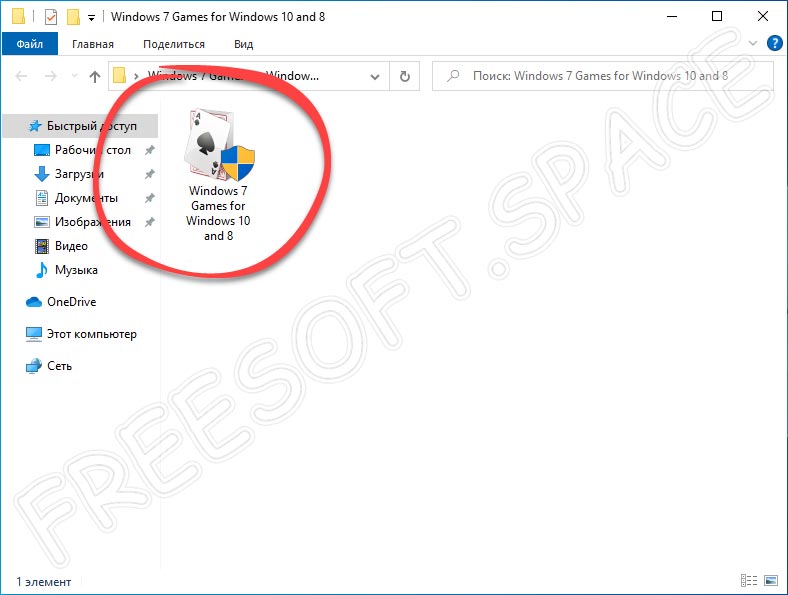
Task: Click the pin icon next to Рабочий стол
Action: pos(150,150)
